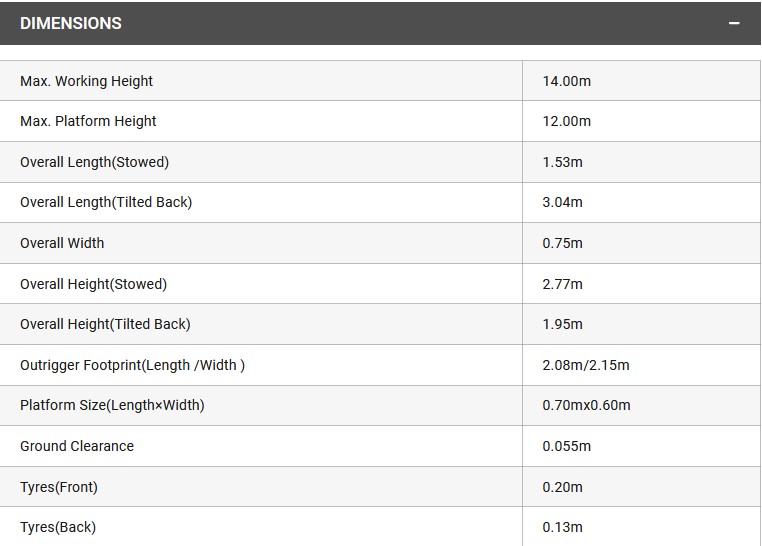Click the 14.00m working height value
Screen dimensions: 762x546
tap(567, 81)
